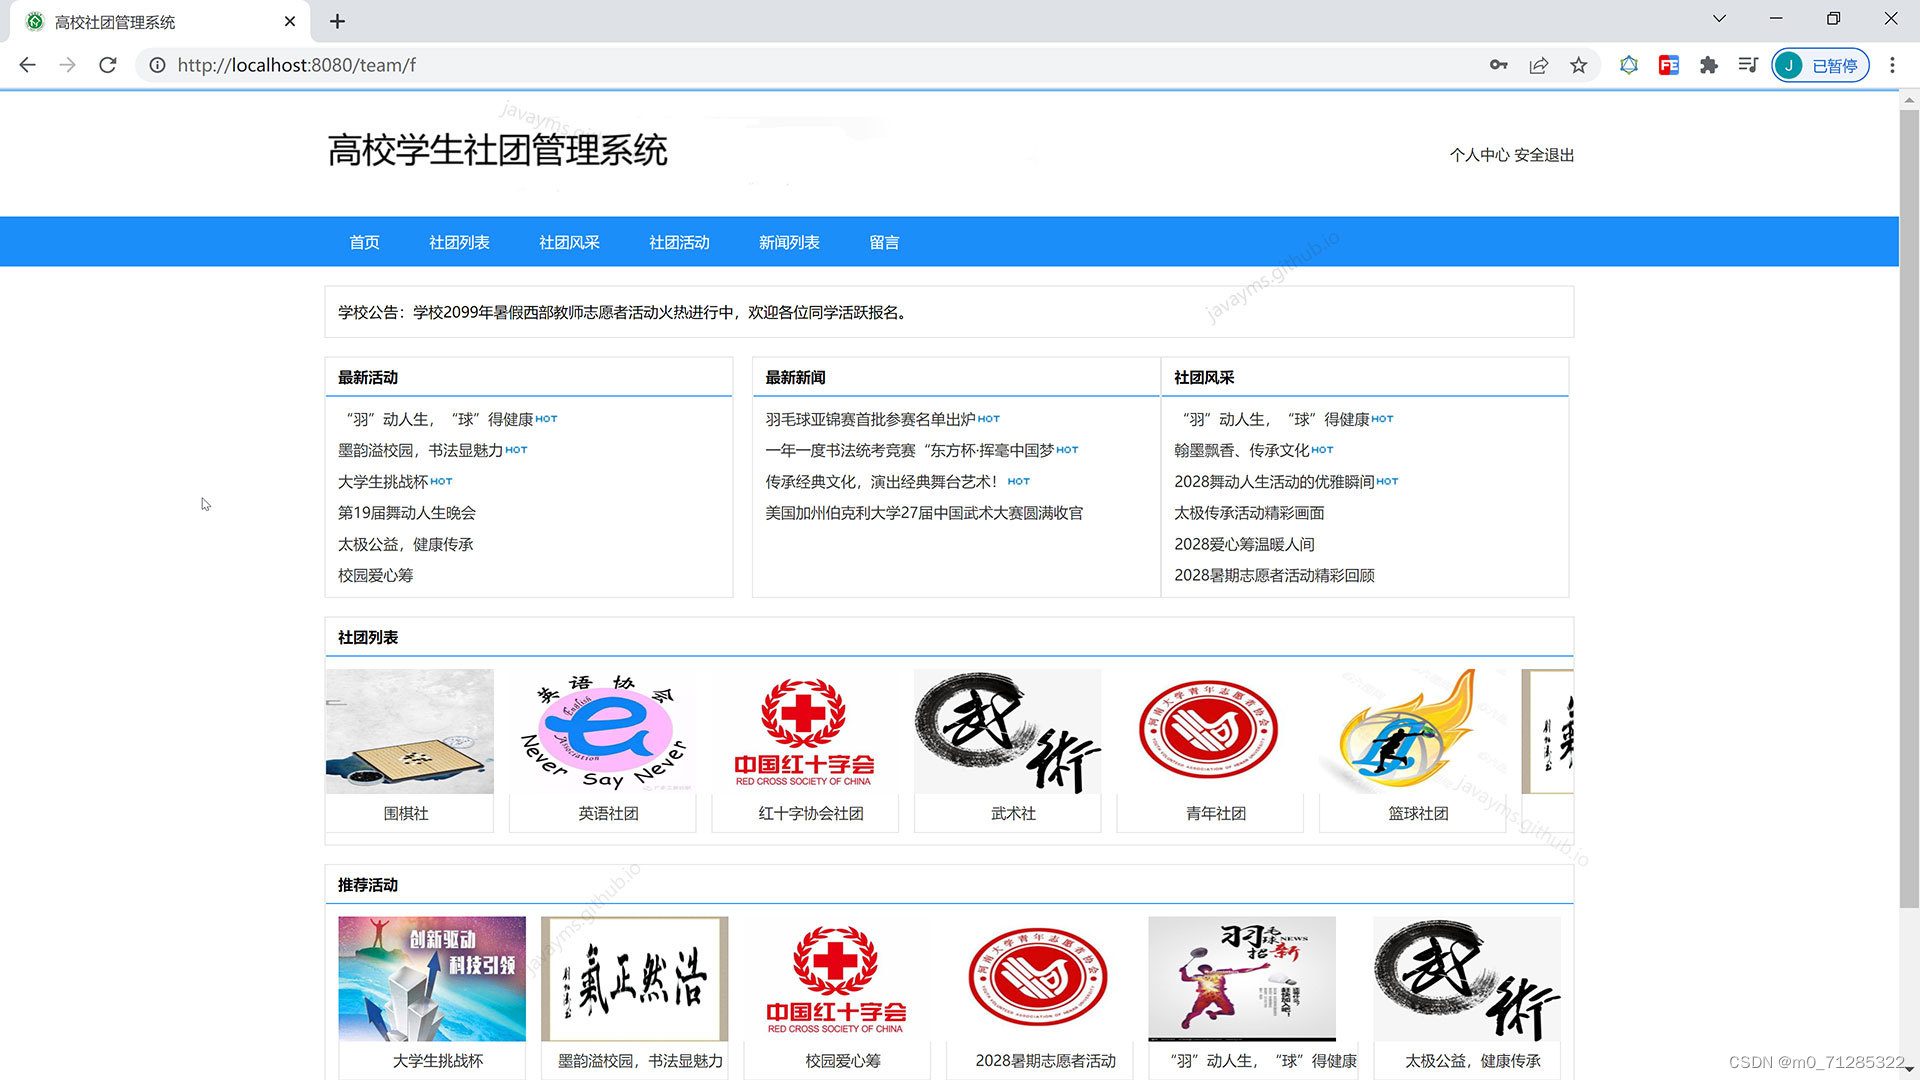The image size is (1920, 1080).
Task: Open the paused profile button
Action: (1821, 65)
